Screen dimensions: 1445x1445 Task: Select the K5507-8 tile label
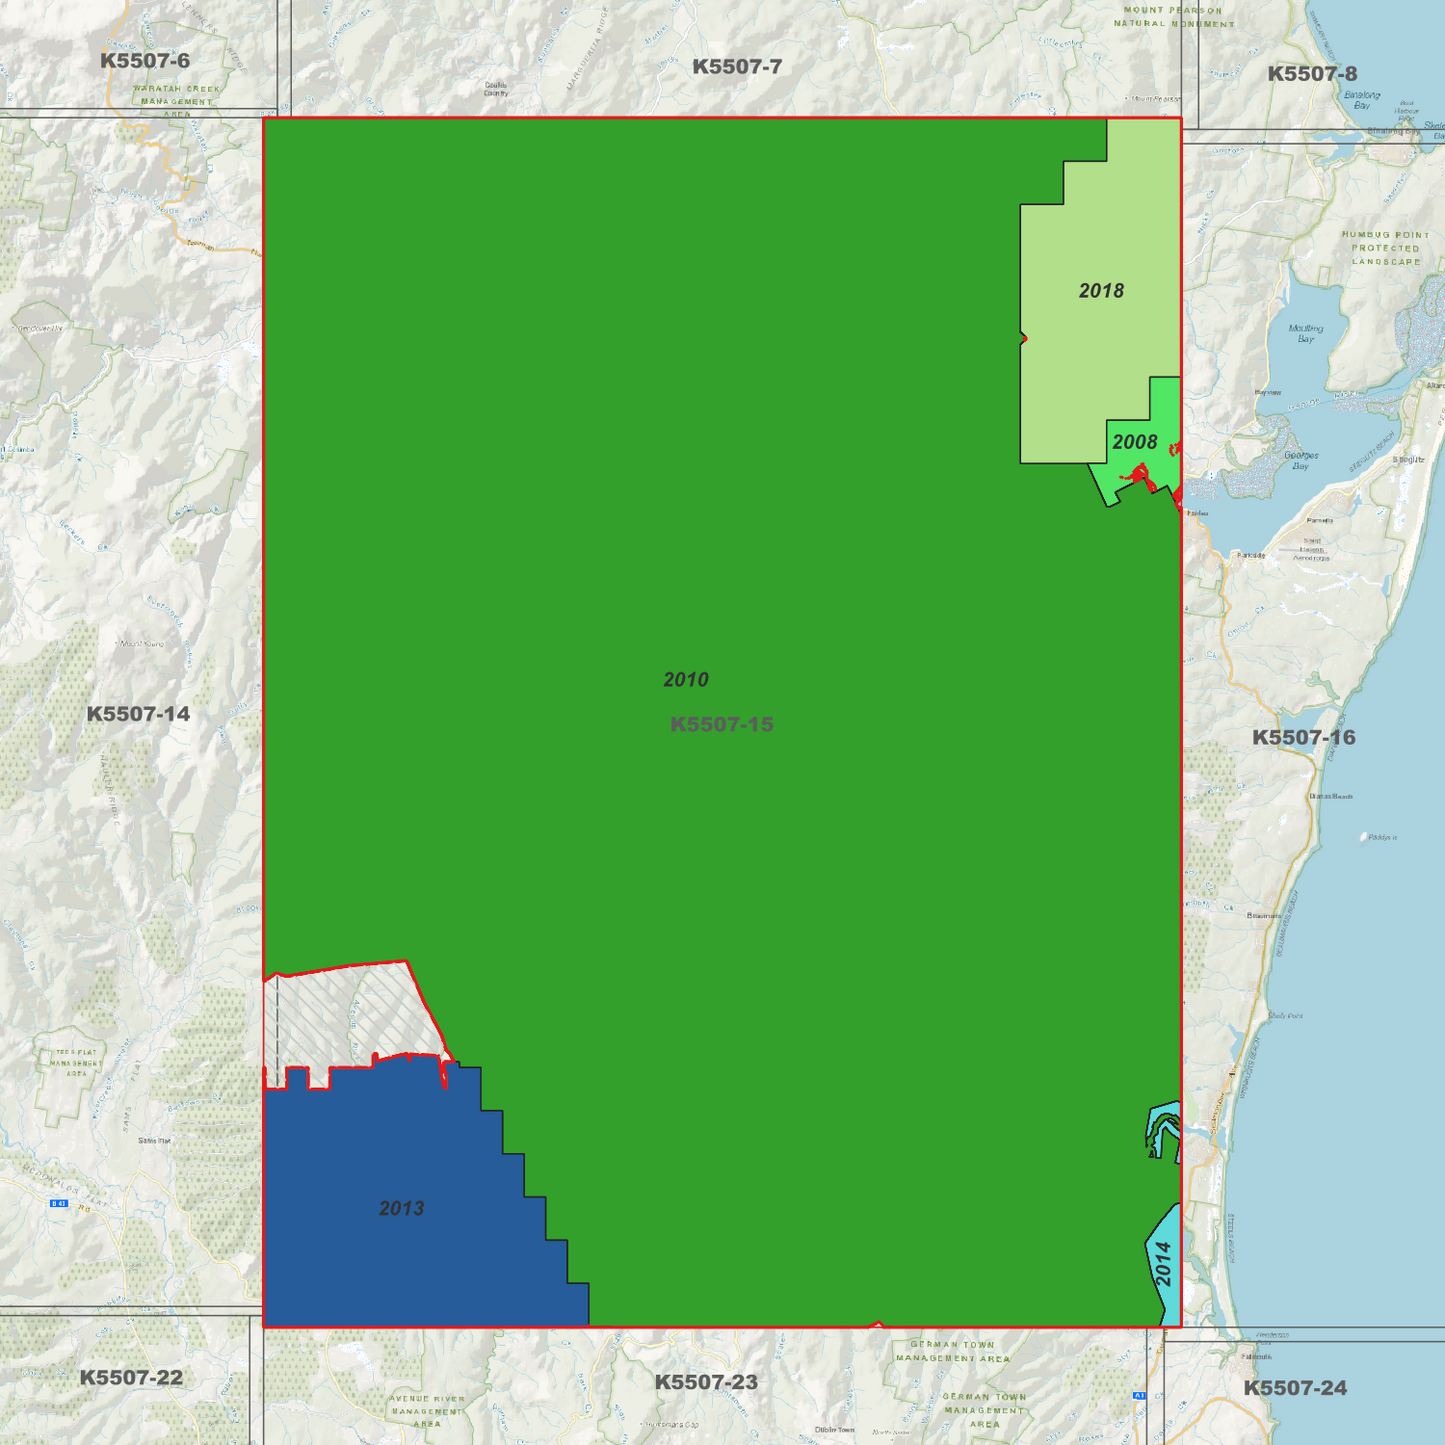point(1313,74)
